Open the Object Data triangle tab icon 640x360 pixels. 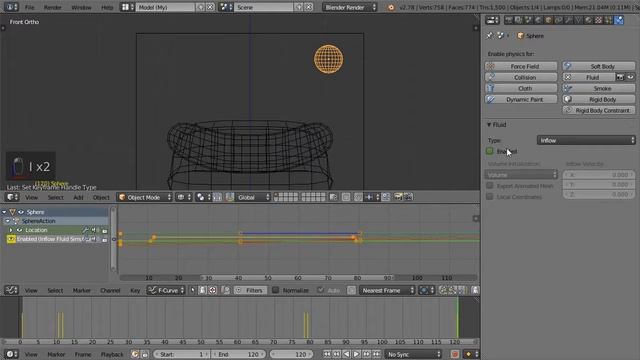tap(578, 20)
